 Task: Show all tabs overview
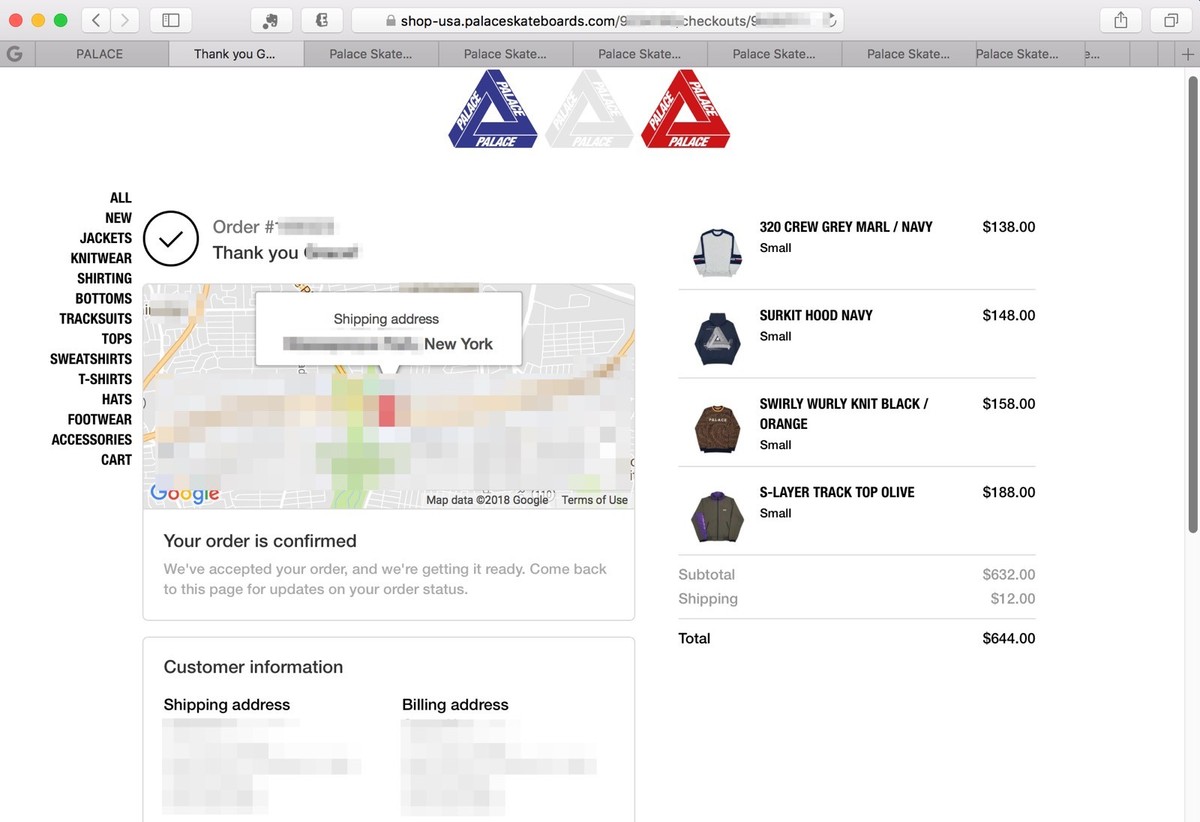pos(1171,19)
